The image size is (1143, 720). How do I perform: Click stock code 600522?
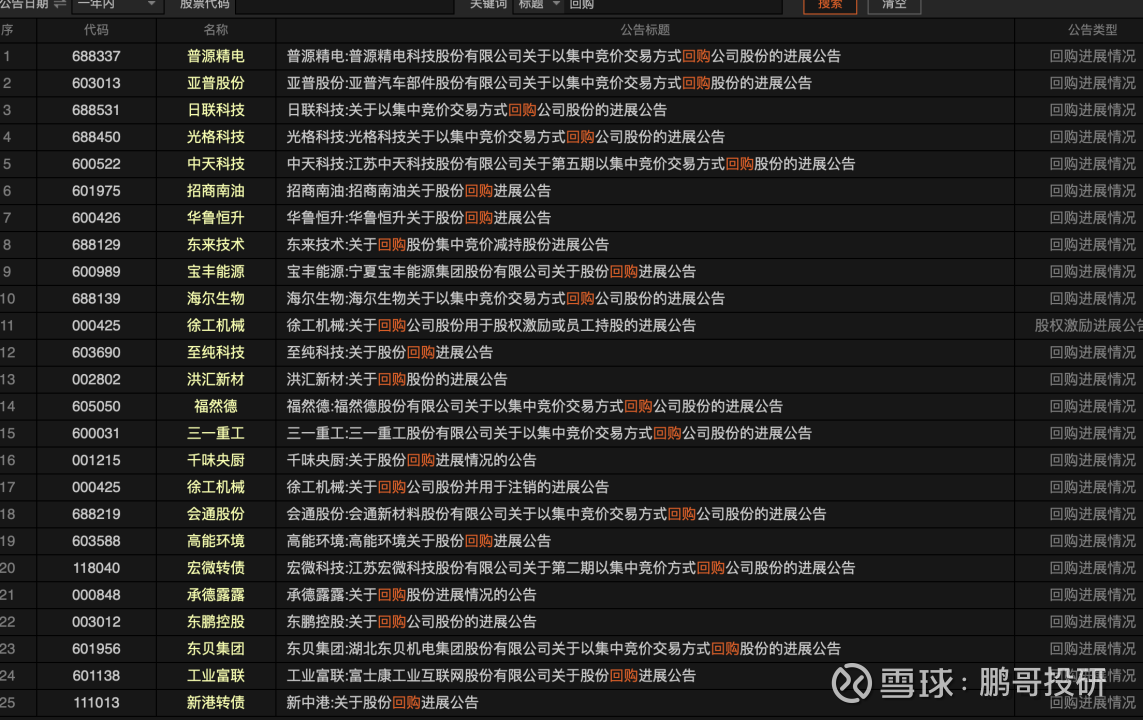click(x=96, y=164)
